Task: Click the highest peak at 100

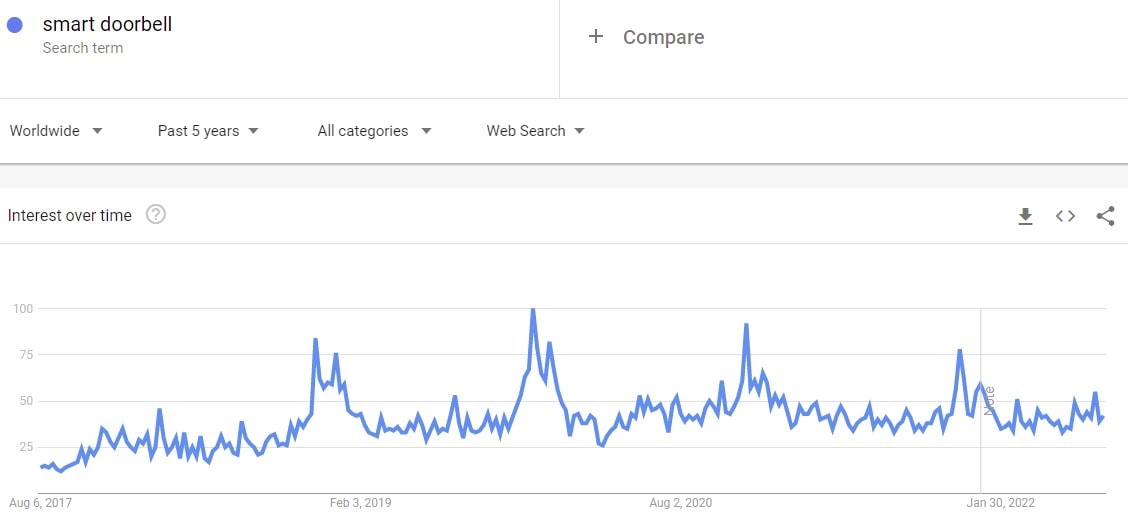Action: tap(532, 310)
